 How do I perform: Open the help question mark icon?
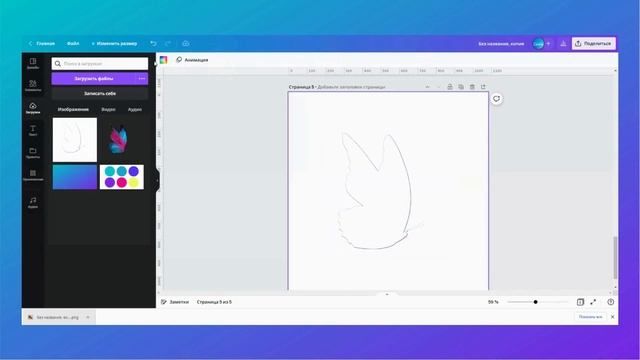coord(611,302)
